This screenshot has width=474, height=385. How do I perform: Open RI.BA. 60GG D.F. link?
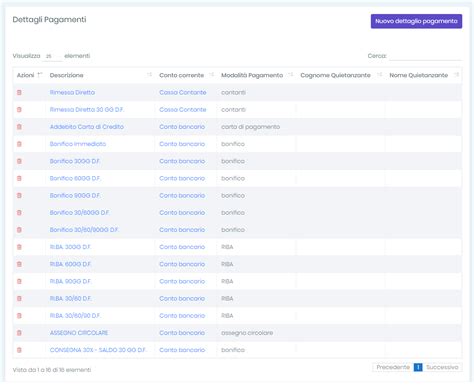point(70,264)
